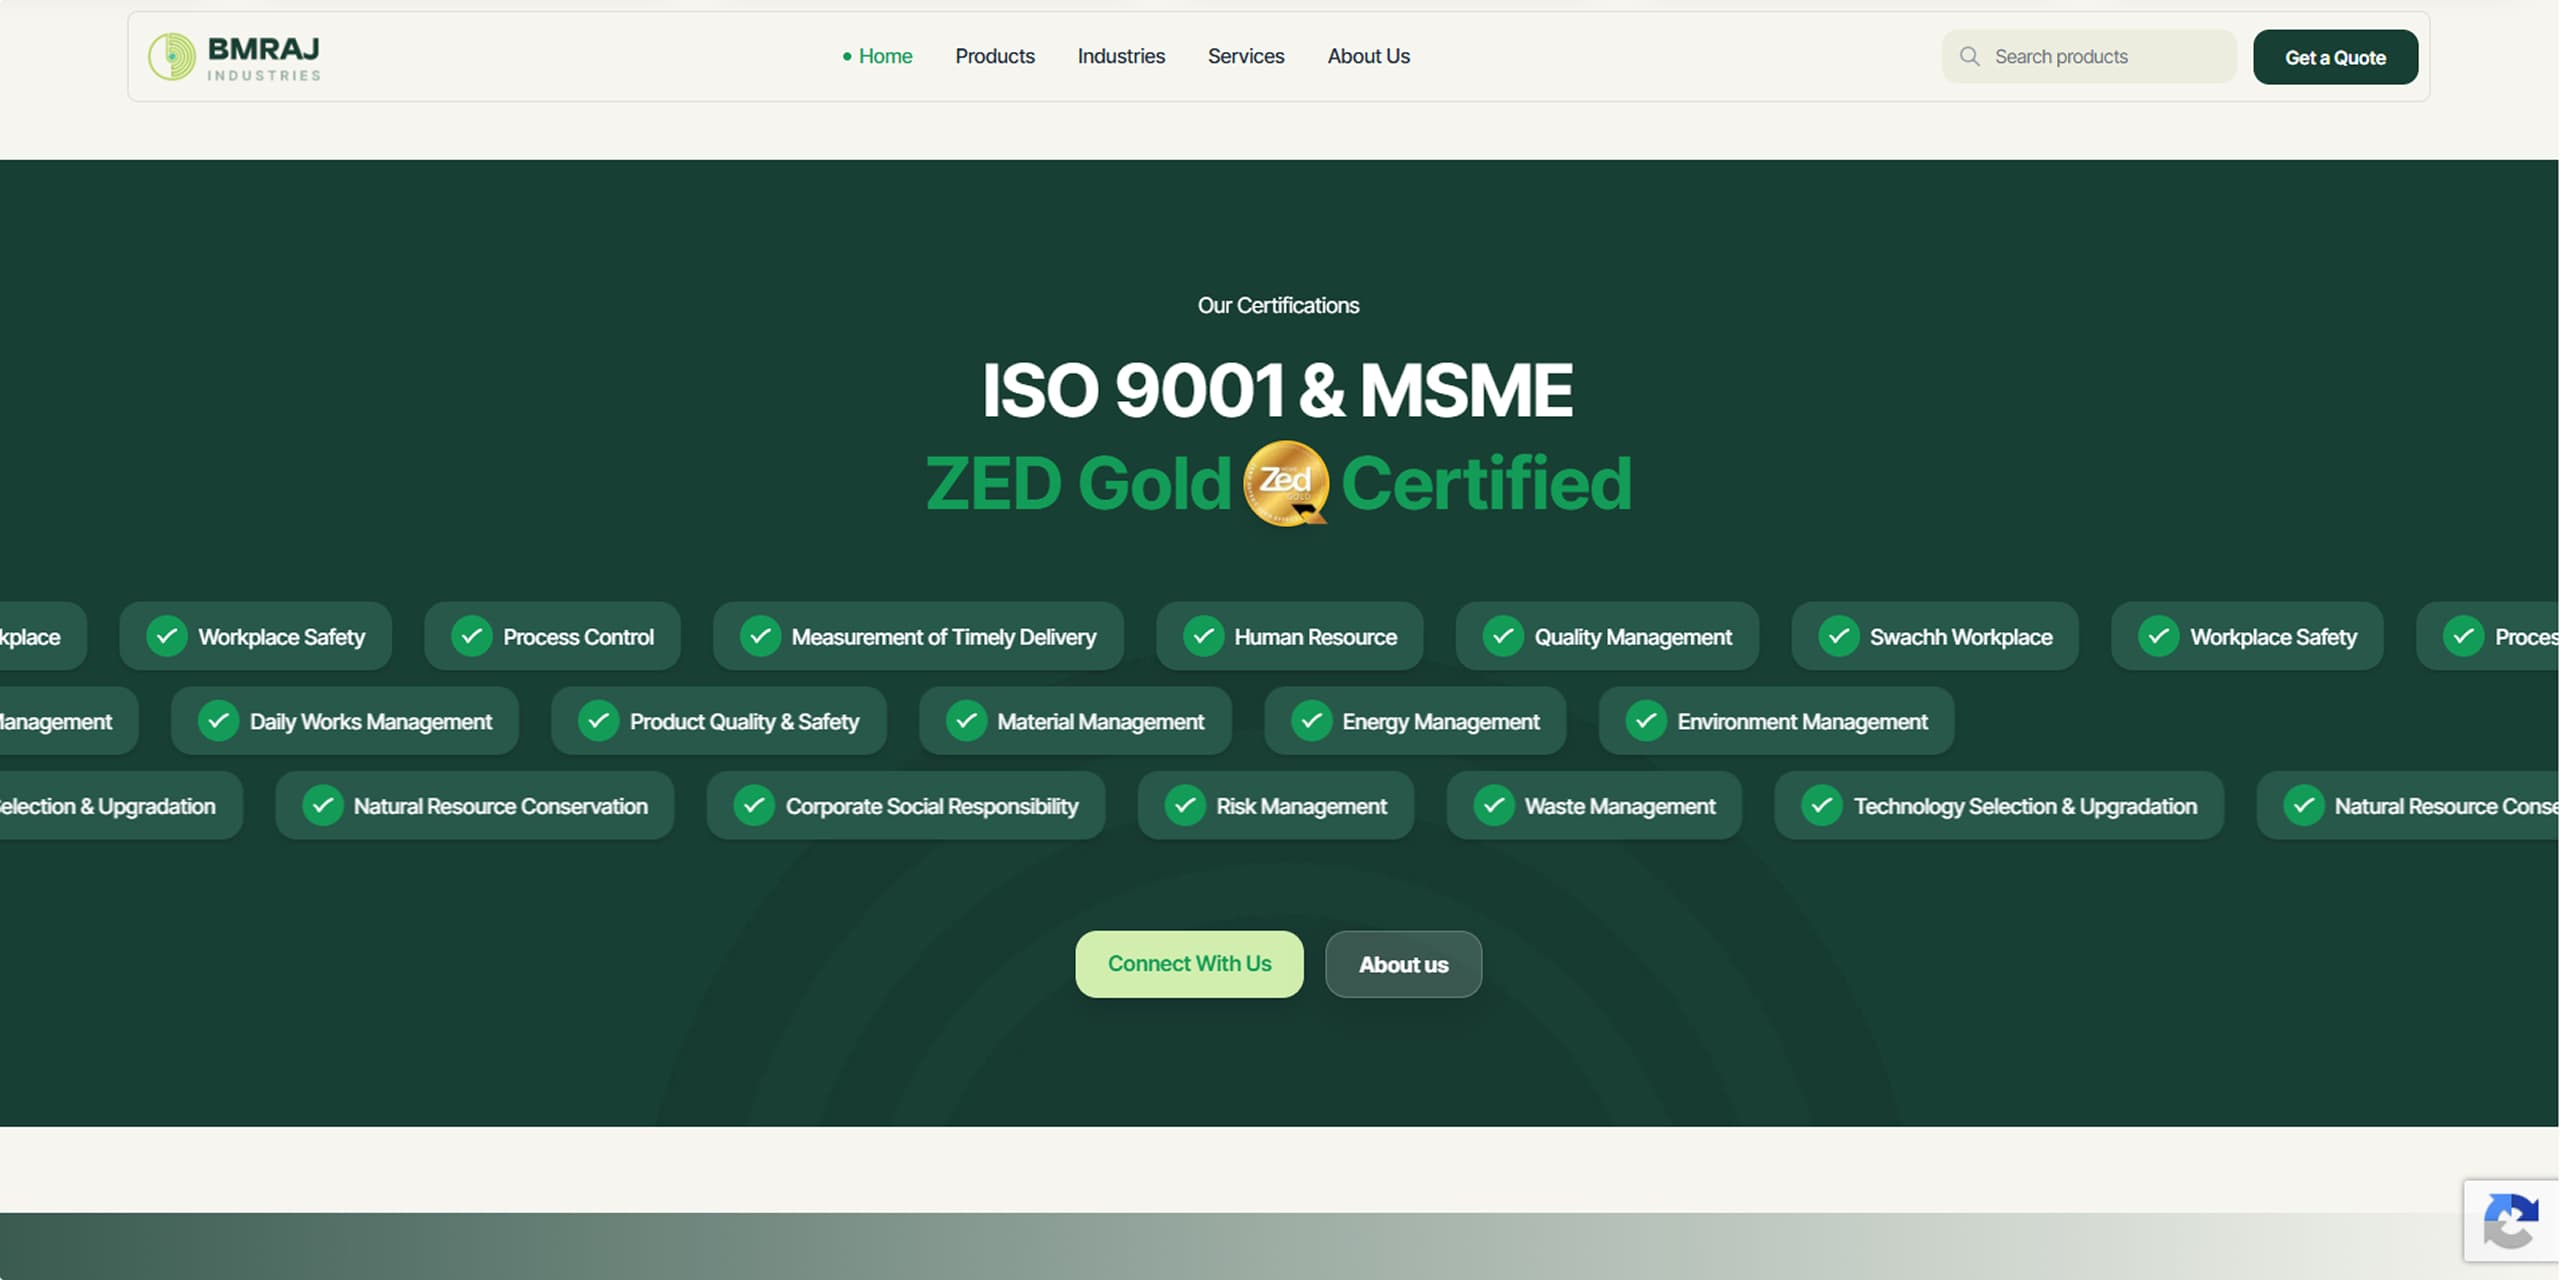Image resolution: width=2560 pixels, height=1280 pixels.
Task: Click checkmark icon beside Energy Management
Action: [x=1311, y=721]
